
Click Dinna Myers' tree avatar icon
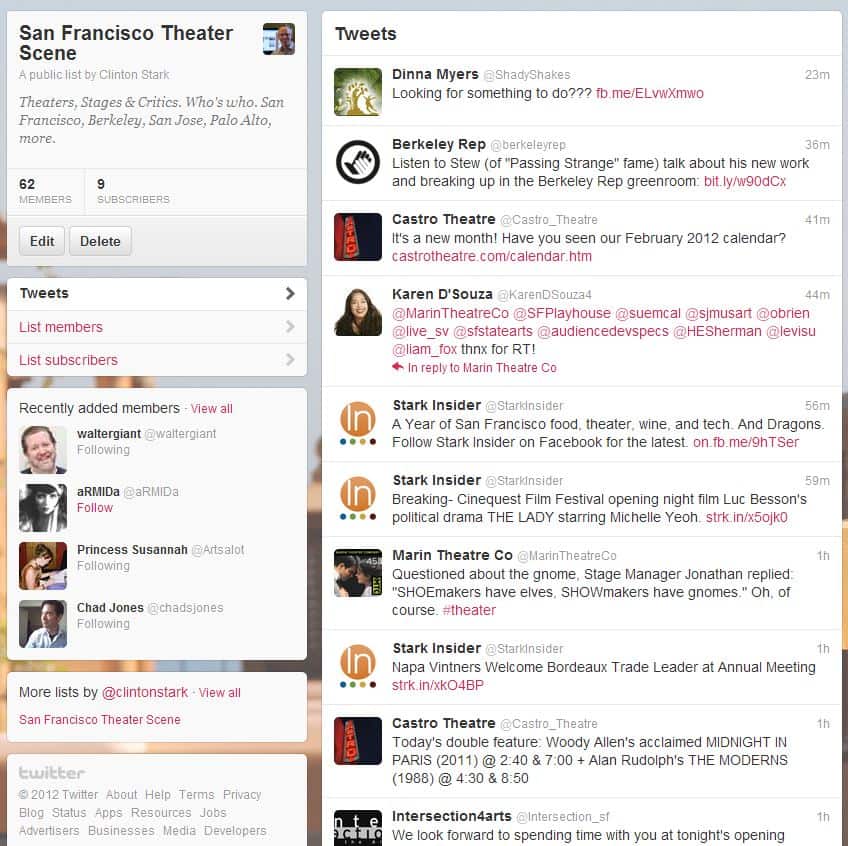coord(357,92)
